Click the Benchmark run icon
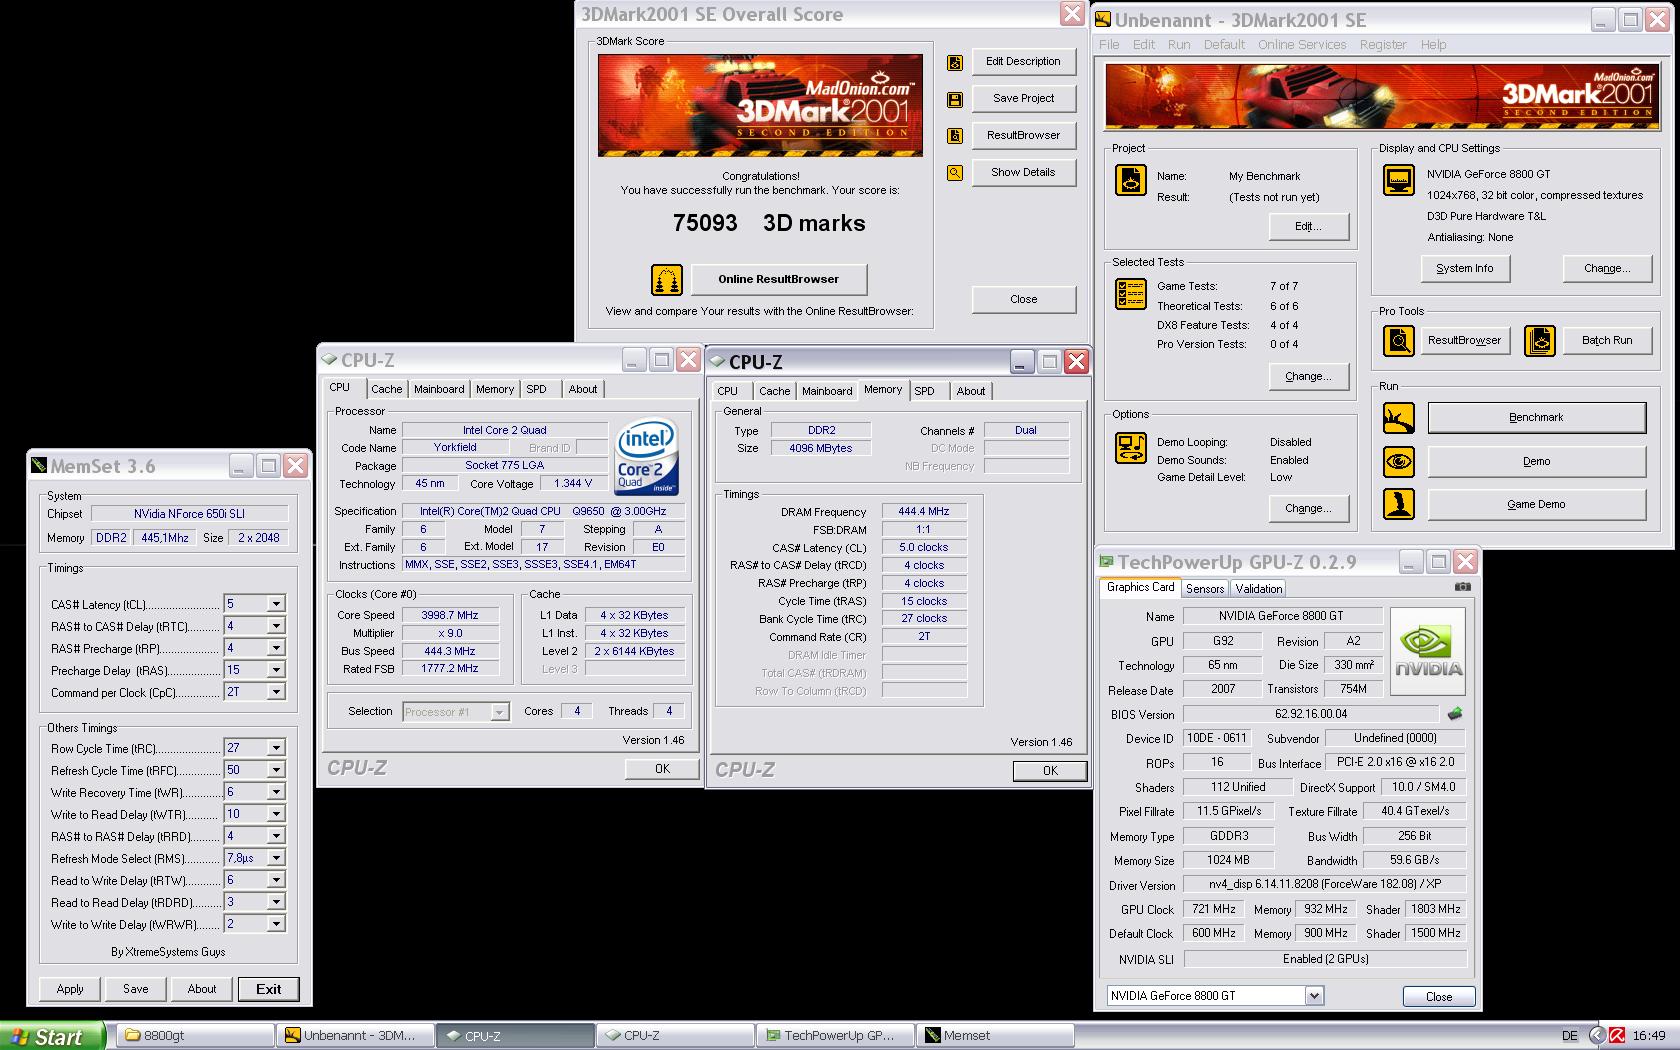Image resolution: width=1680 pixels, height=1050 pixels. pyautogui.click(x=1398, y=418)
